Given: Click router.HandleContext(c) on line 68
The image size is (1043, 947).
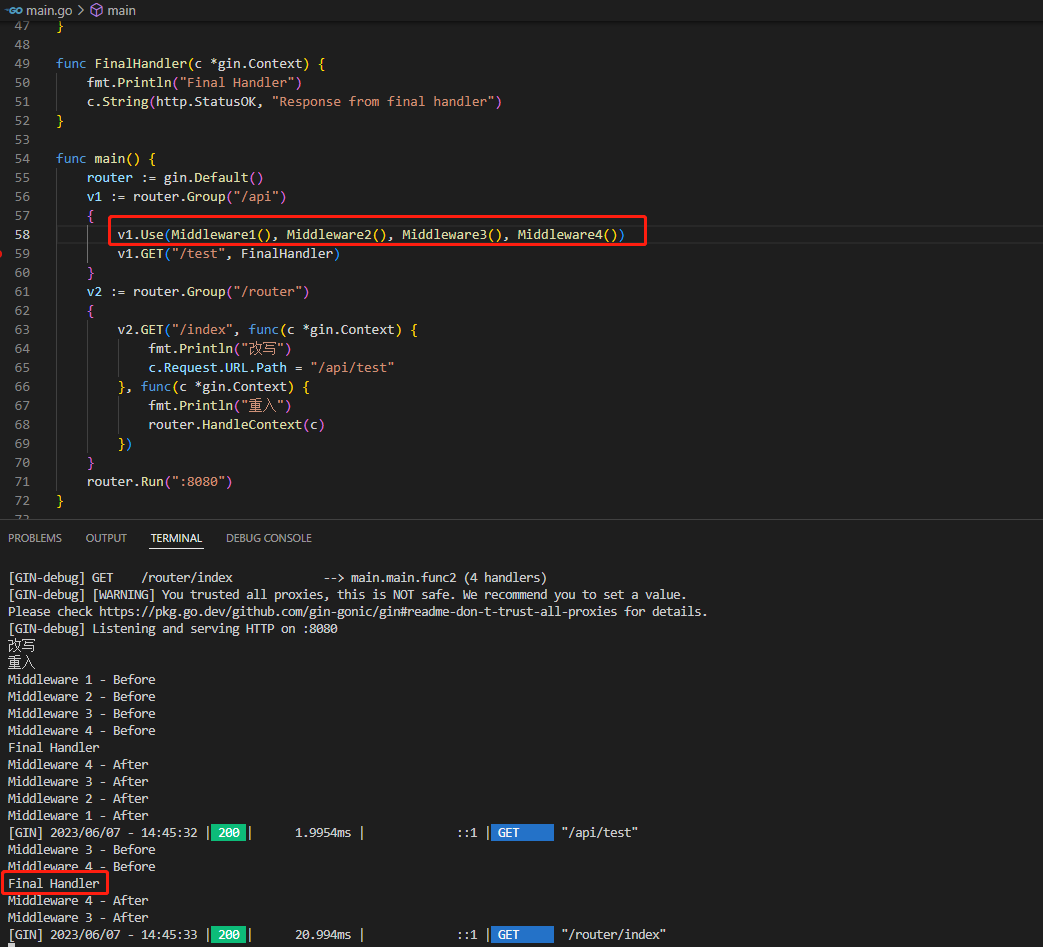Looking at the screenshot, I should tap(236, 424).
